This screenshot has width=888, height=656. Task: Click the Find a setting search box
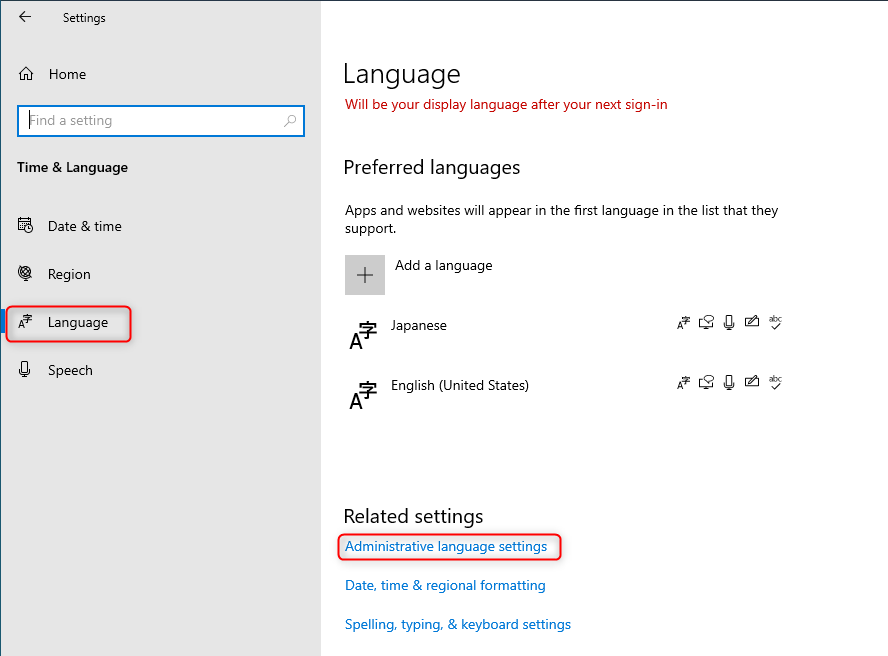click(x=150, y=121)
